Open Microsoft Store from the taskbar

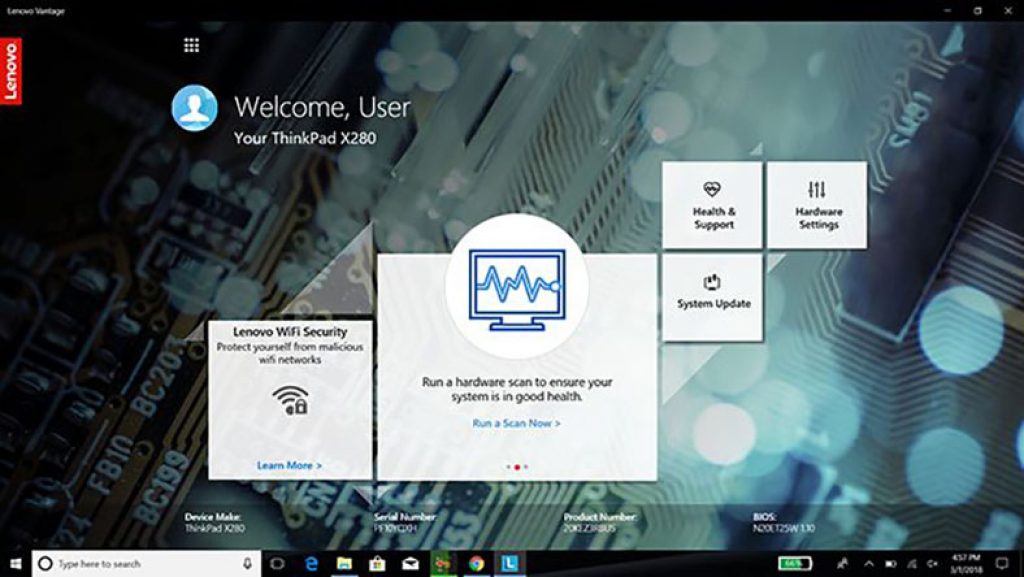pyautogui.click(x=377, y=563)
